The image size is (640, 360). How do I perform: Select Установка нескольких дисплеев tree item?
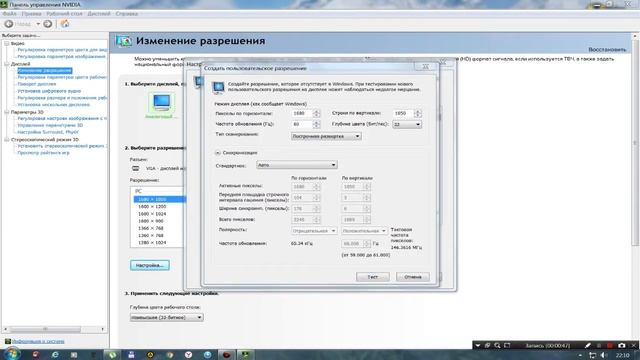pyautogui.click(x=53, y=105)
